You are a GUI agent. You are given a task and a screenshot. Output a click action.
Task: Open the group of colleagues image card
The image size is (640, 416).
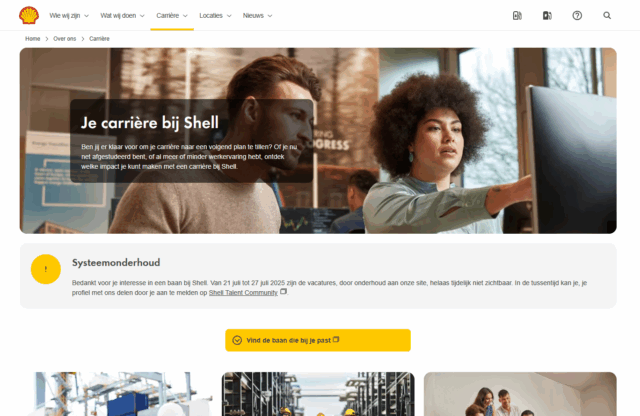click(520, 394)
